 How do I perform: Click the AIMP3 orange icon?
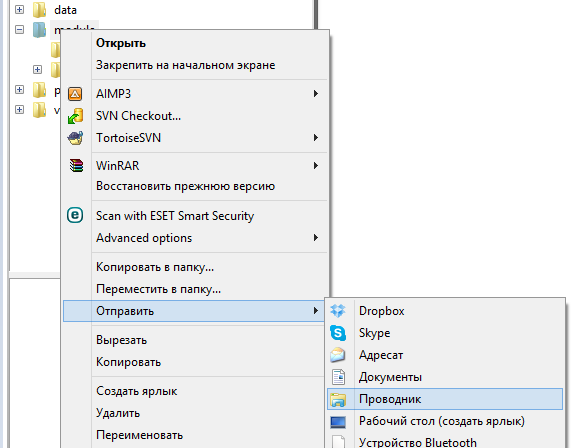[x=75, y=94]
